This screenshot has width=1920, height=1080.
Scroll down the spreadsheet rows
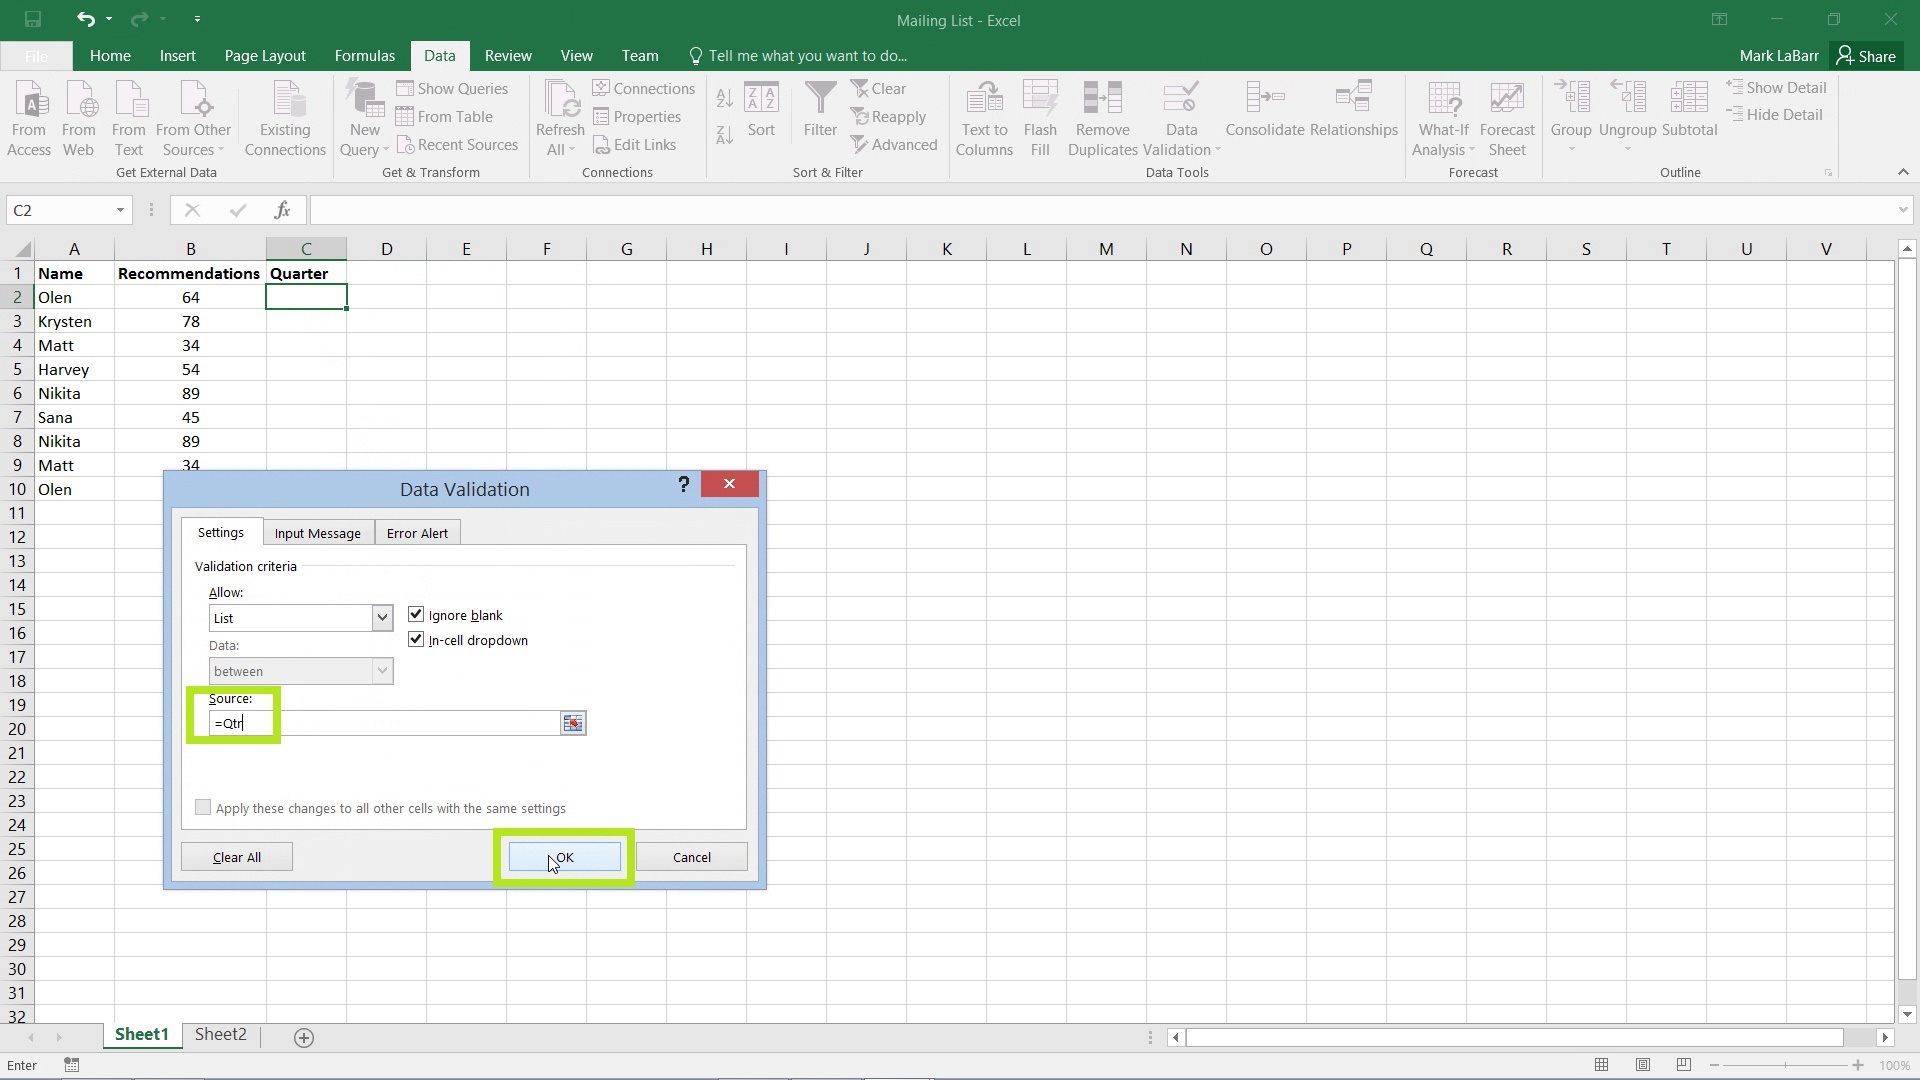[1907, 1014]
